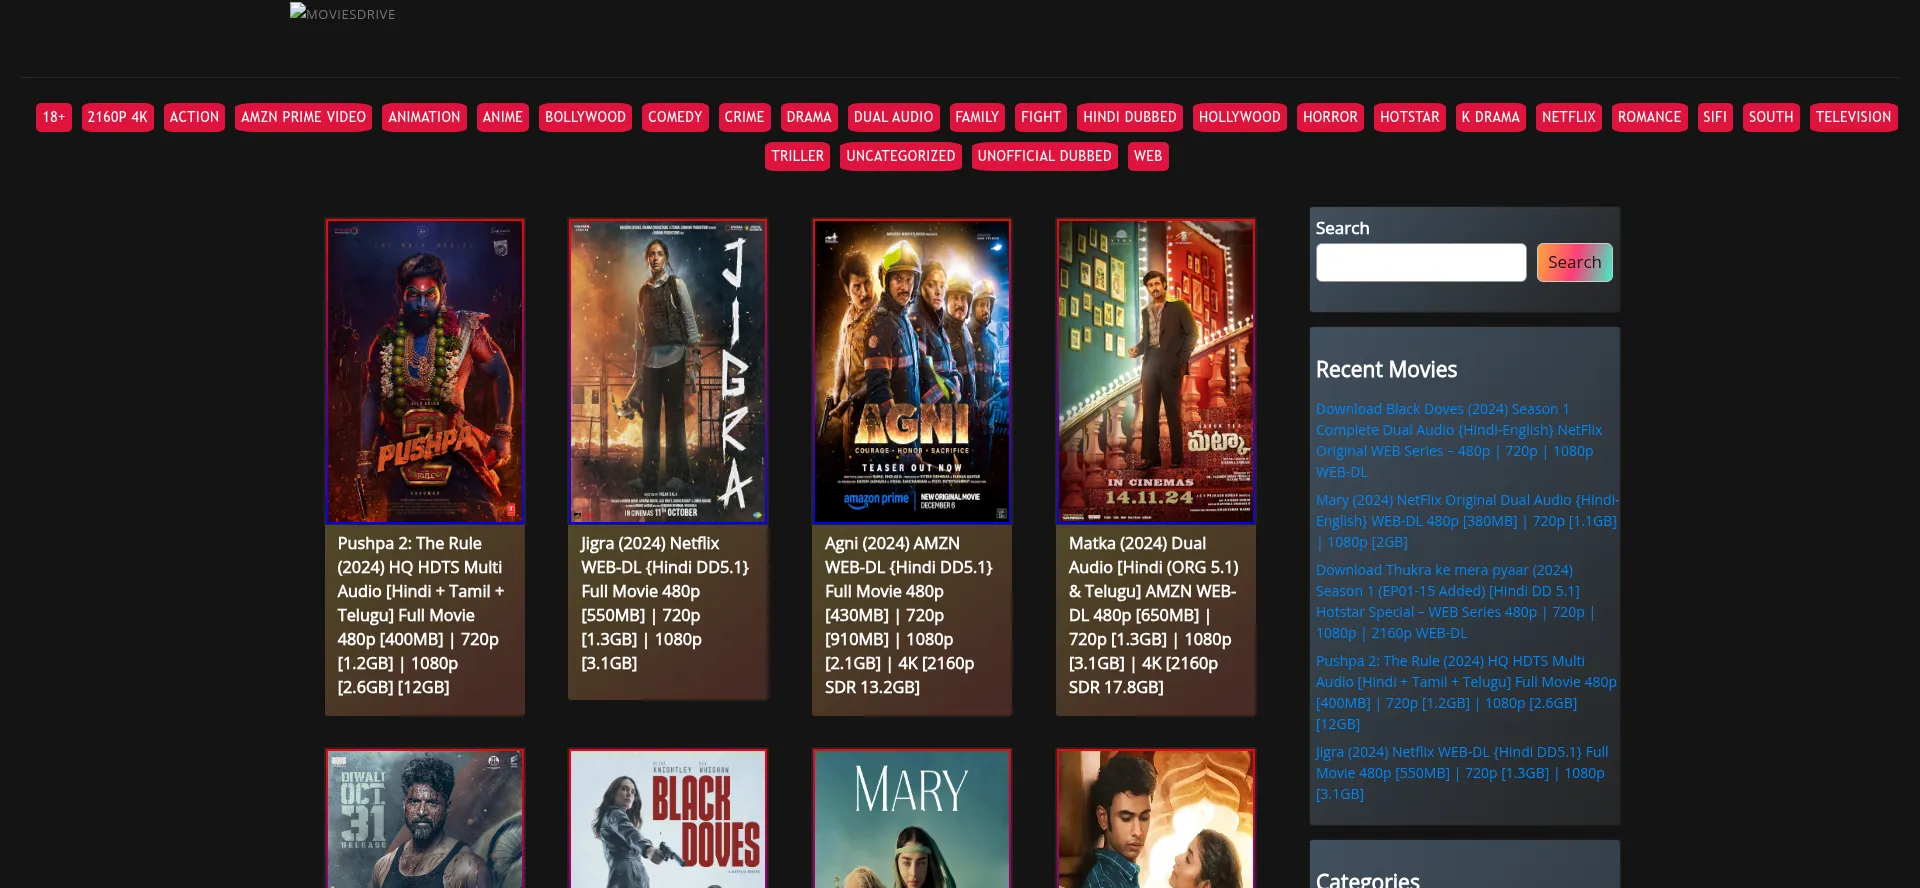This screenshot has width=1920, height=888.
Task: Open recent link Pushpa 2: The Rule HQ HDTS
Action: click(1466, 692)
